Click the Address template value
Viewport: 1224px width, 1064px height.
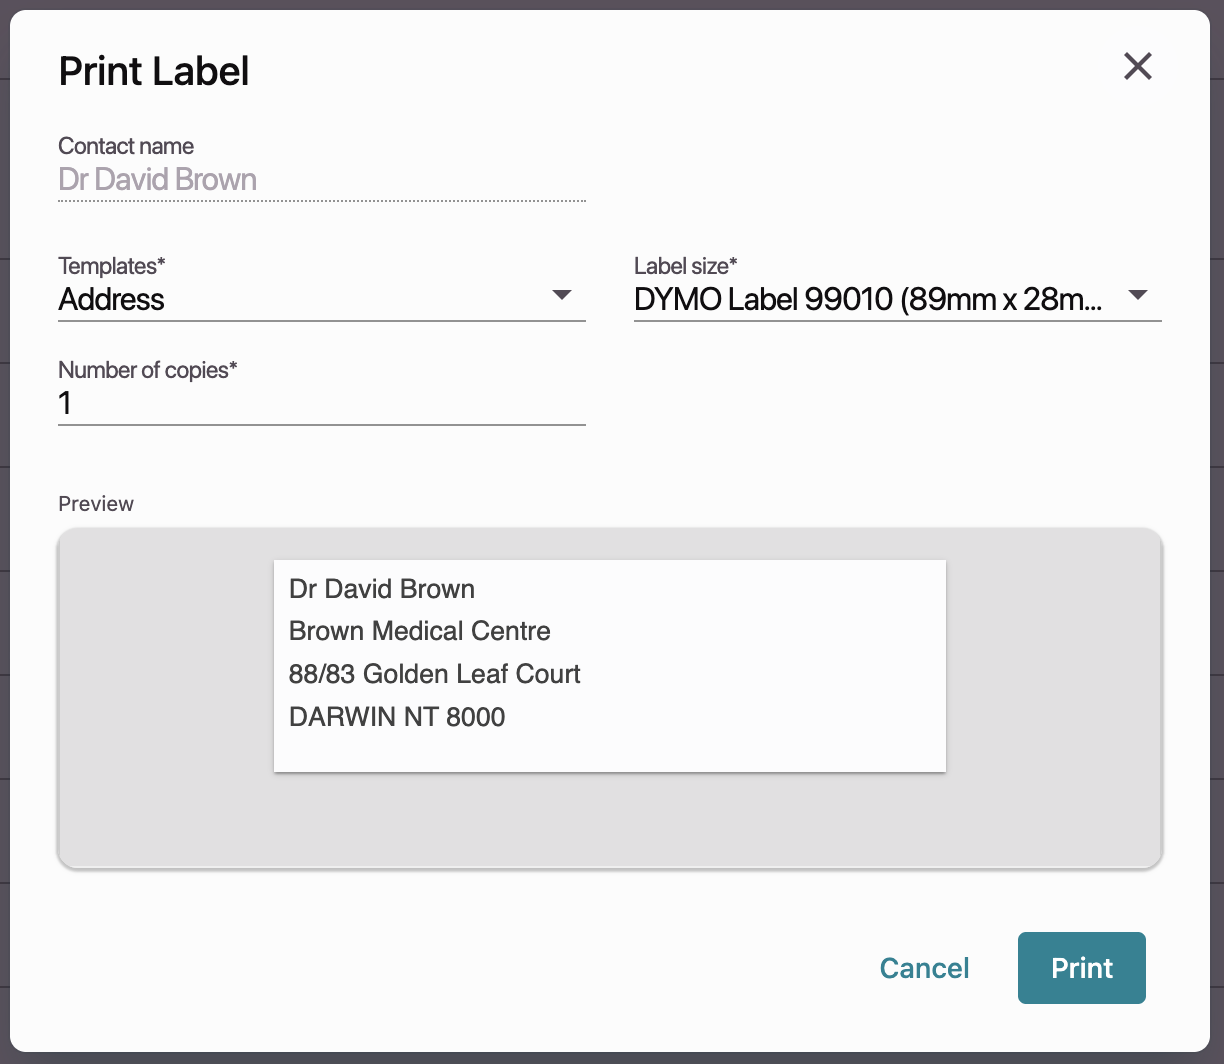pyautogui.click(x=112, y=299)
